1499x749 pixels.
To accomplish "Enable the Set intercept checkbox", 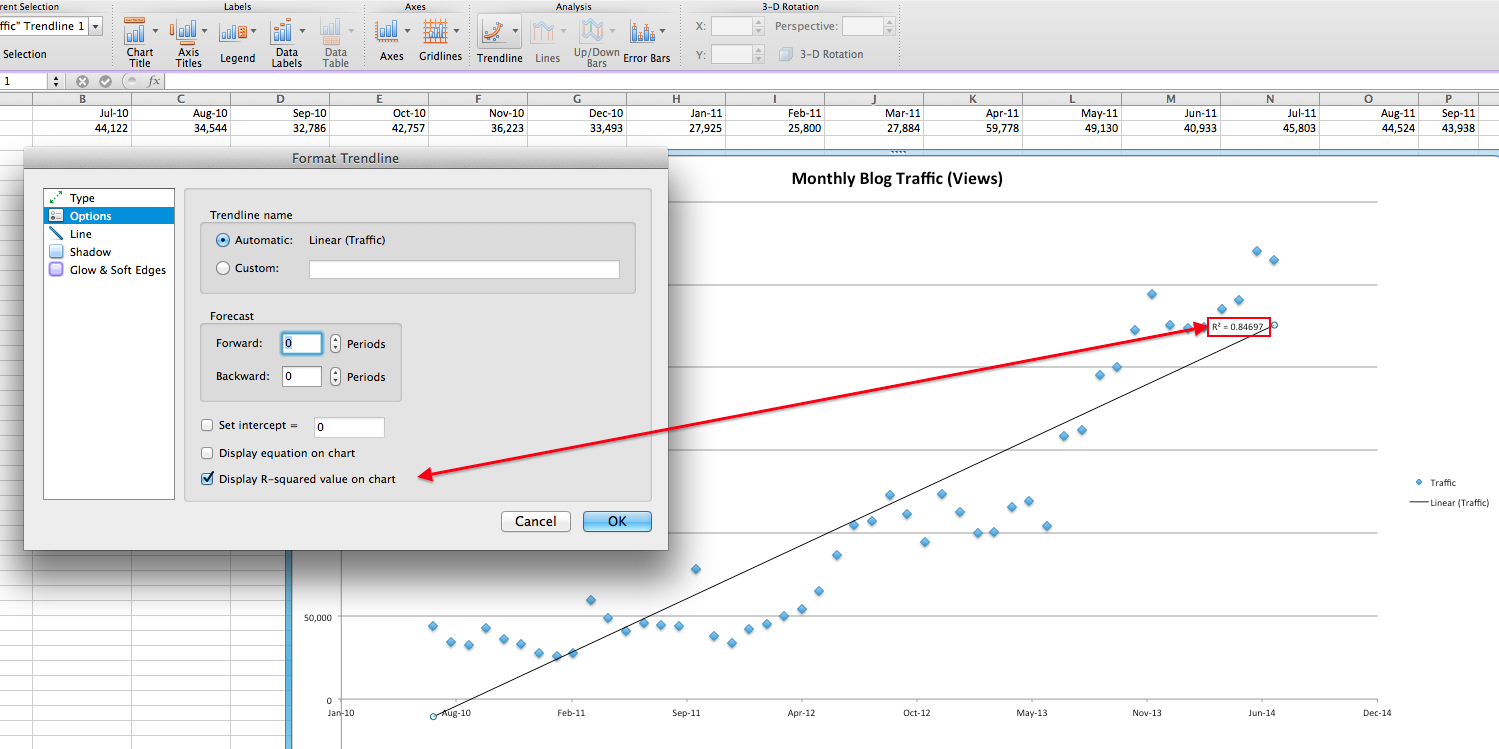I will coord(208,426).
